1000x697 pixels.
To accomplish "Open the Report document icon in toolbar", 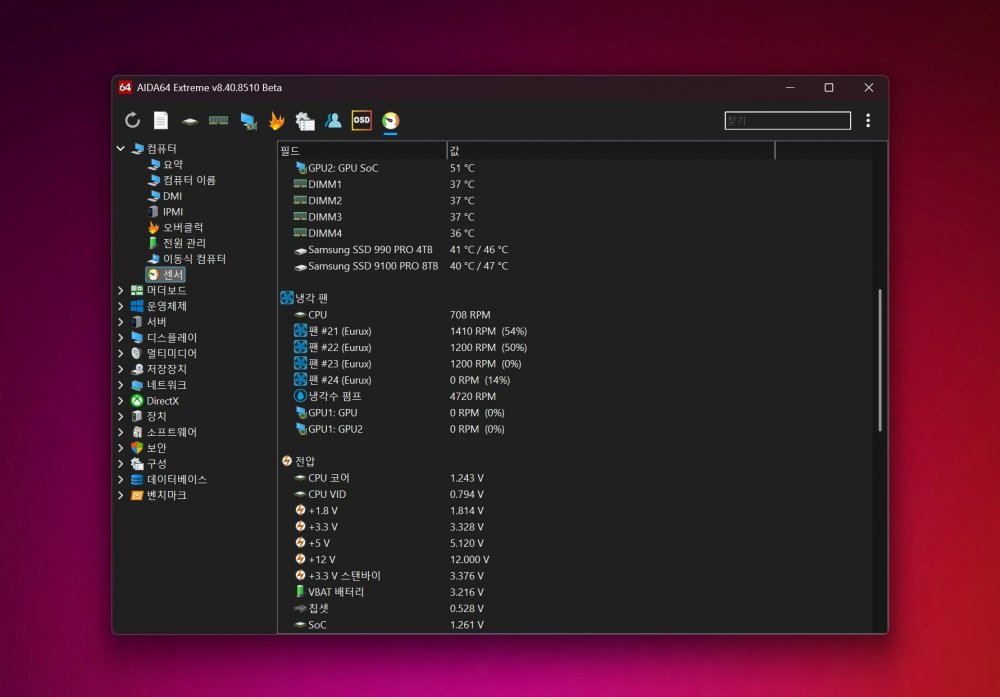I will [x=161, y=120].
